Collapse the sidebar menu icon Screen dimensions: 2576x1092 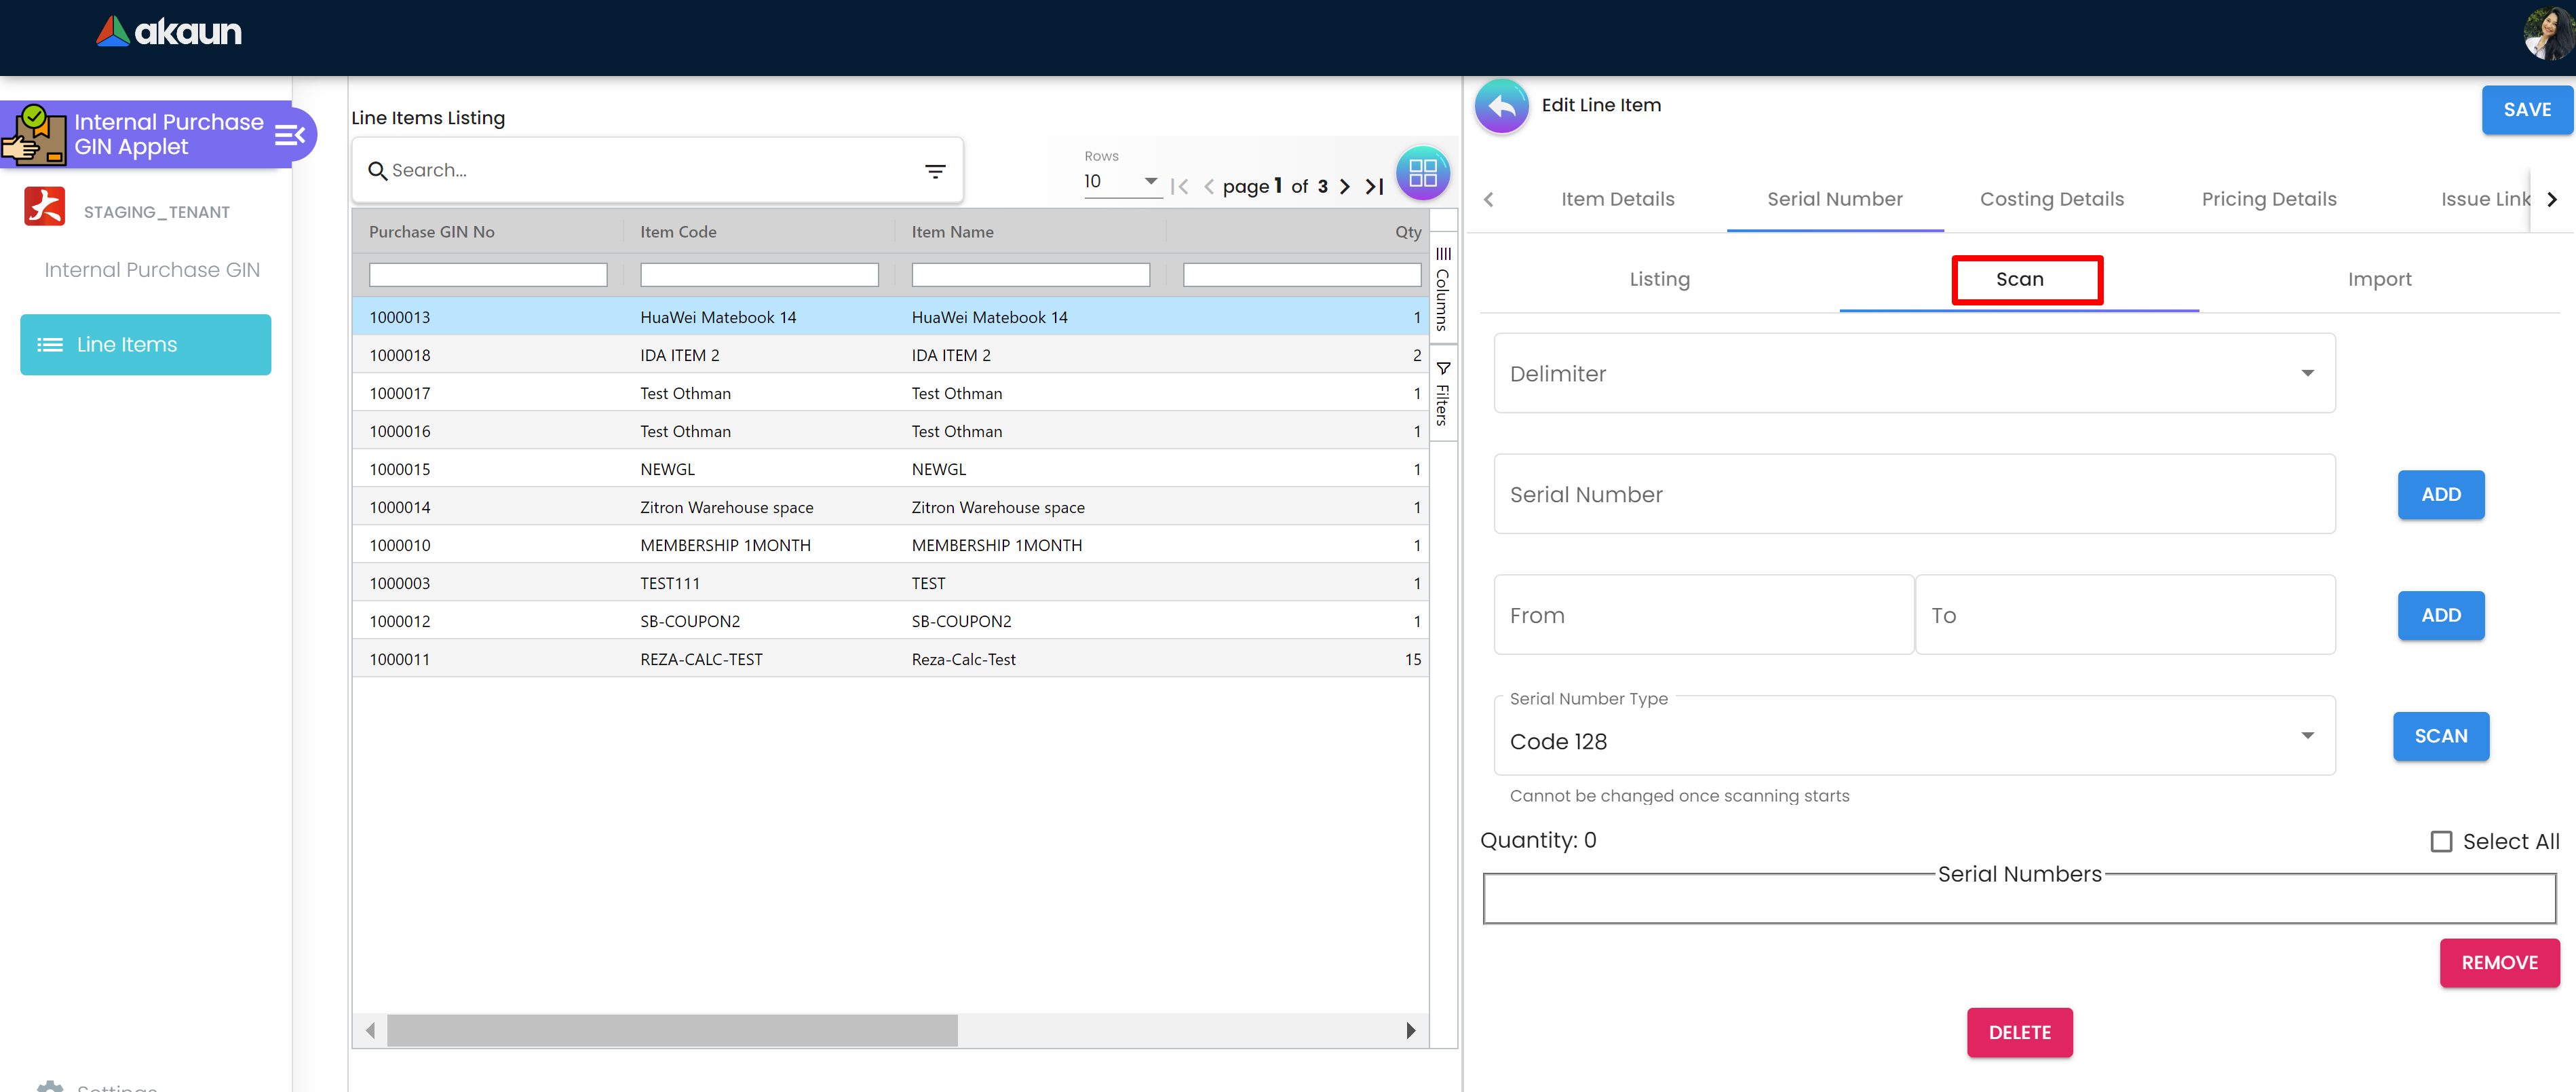(x=289, y=135)
